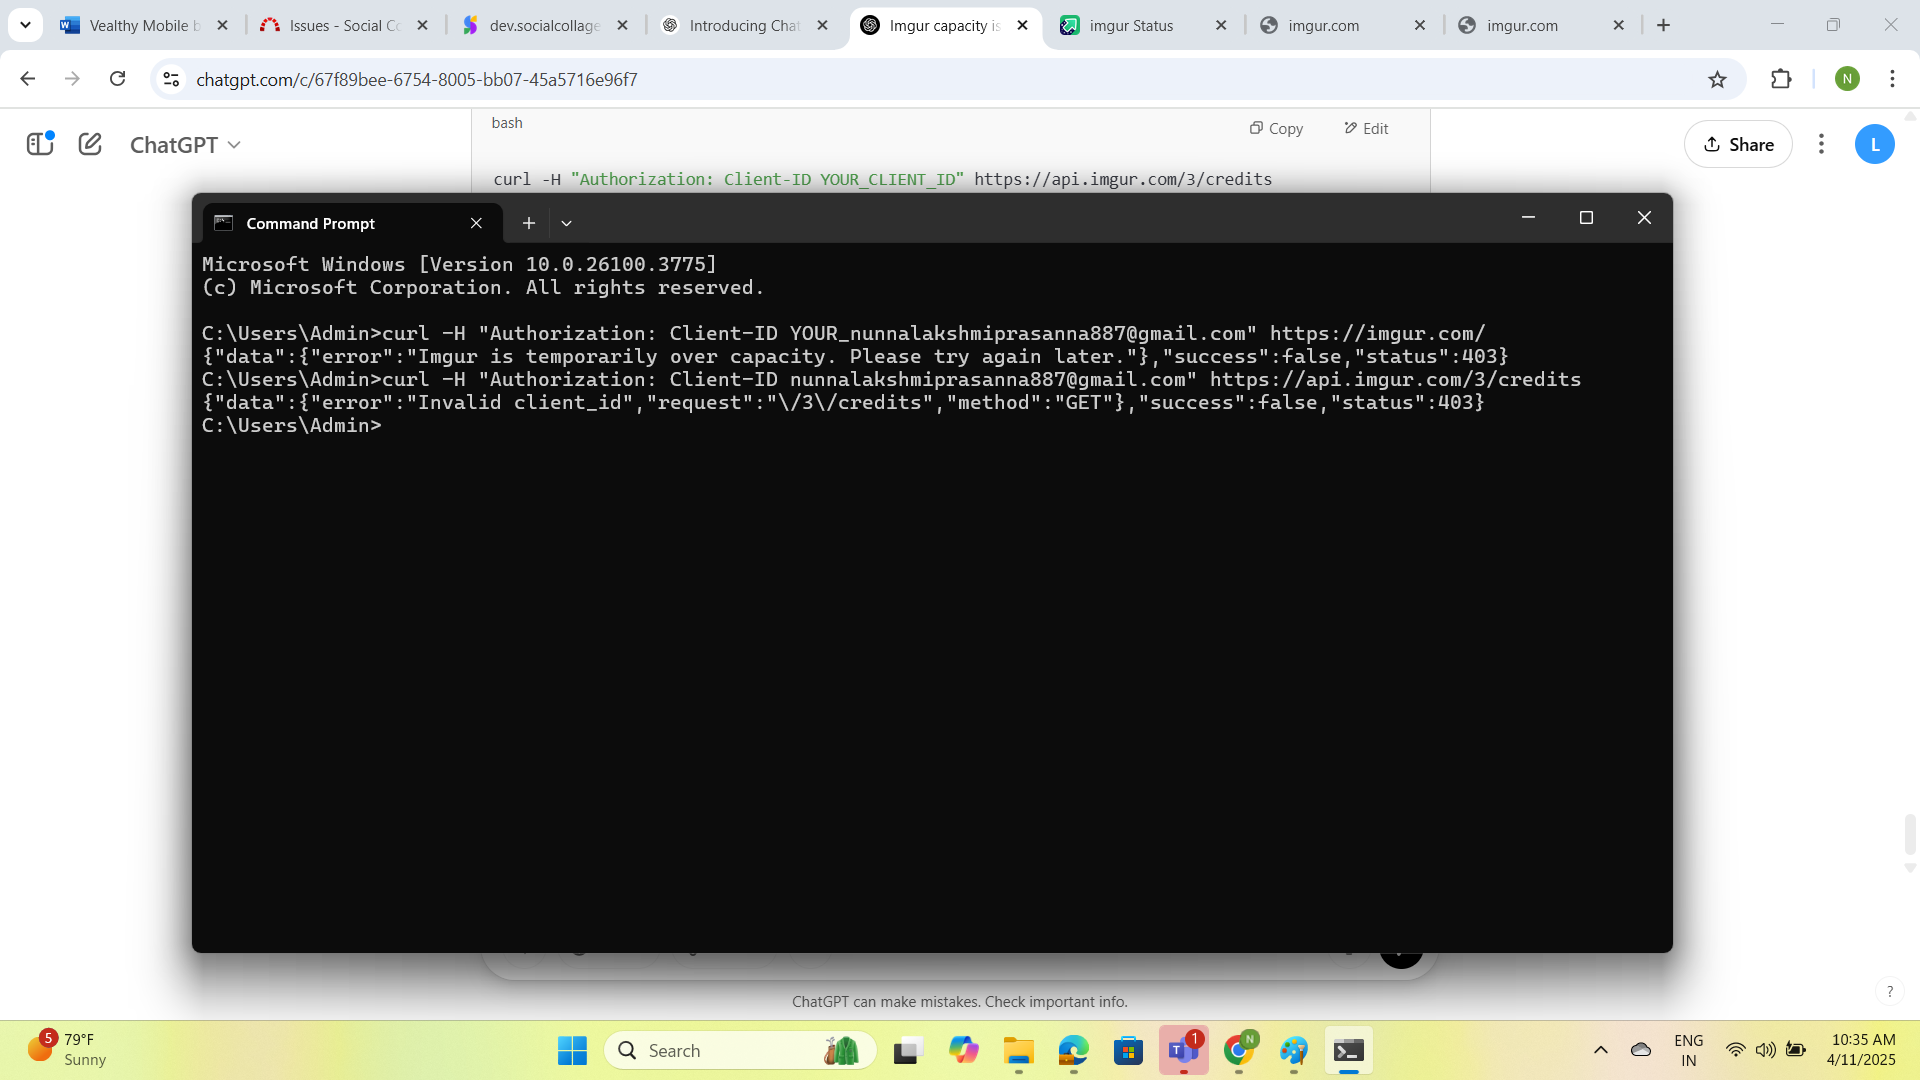Open Chrome extensions puzzle icon
Viewport: 1920px width, 1080px height.
pos(1781,79)
